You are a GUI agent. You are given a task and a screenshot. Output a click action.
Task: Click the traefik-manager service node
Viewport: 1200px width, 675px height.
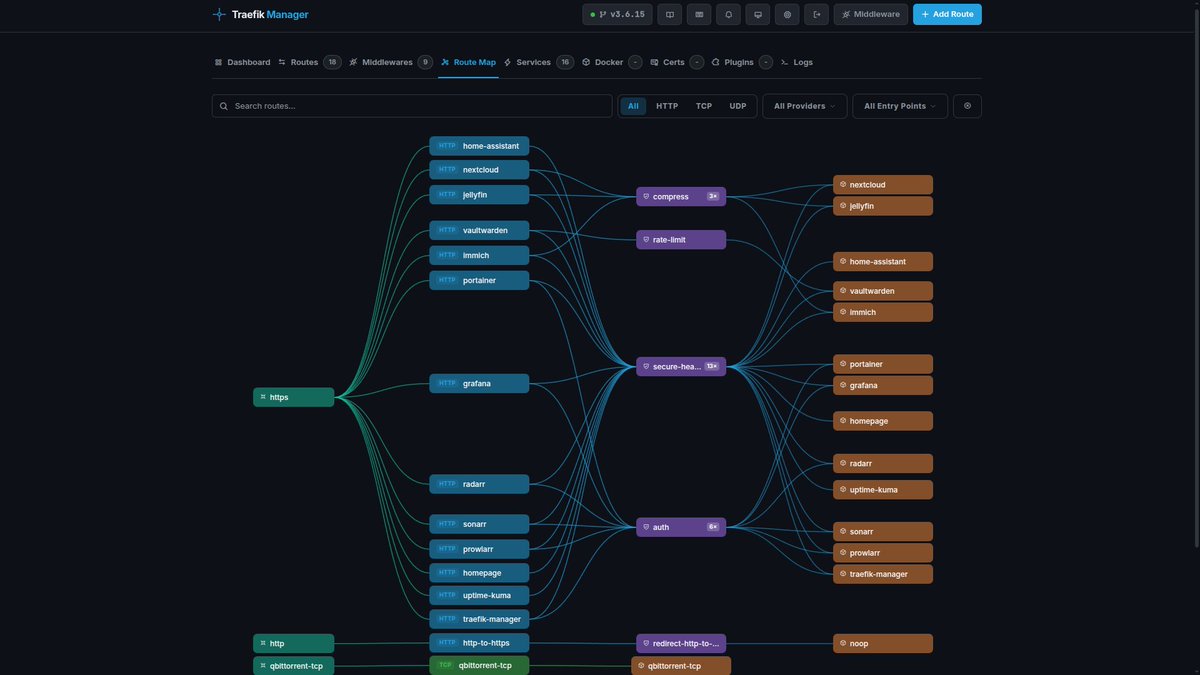point(883,574)
